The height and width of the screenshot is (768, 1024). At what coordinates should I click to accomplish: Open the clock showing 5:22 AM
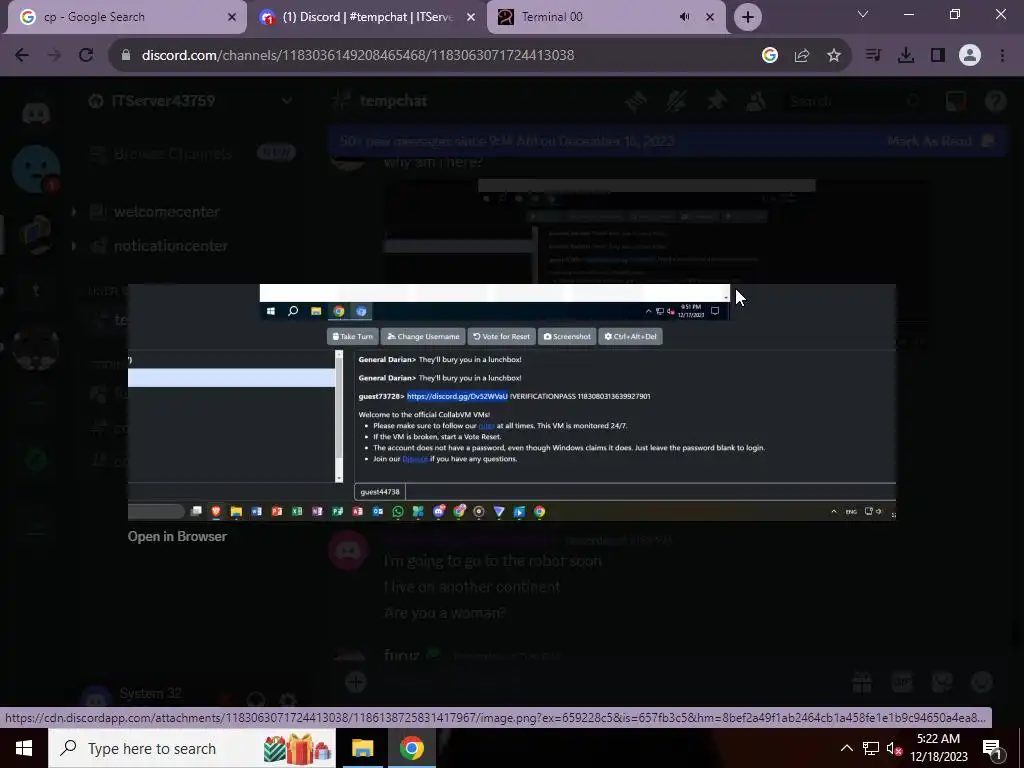point(938,748)
